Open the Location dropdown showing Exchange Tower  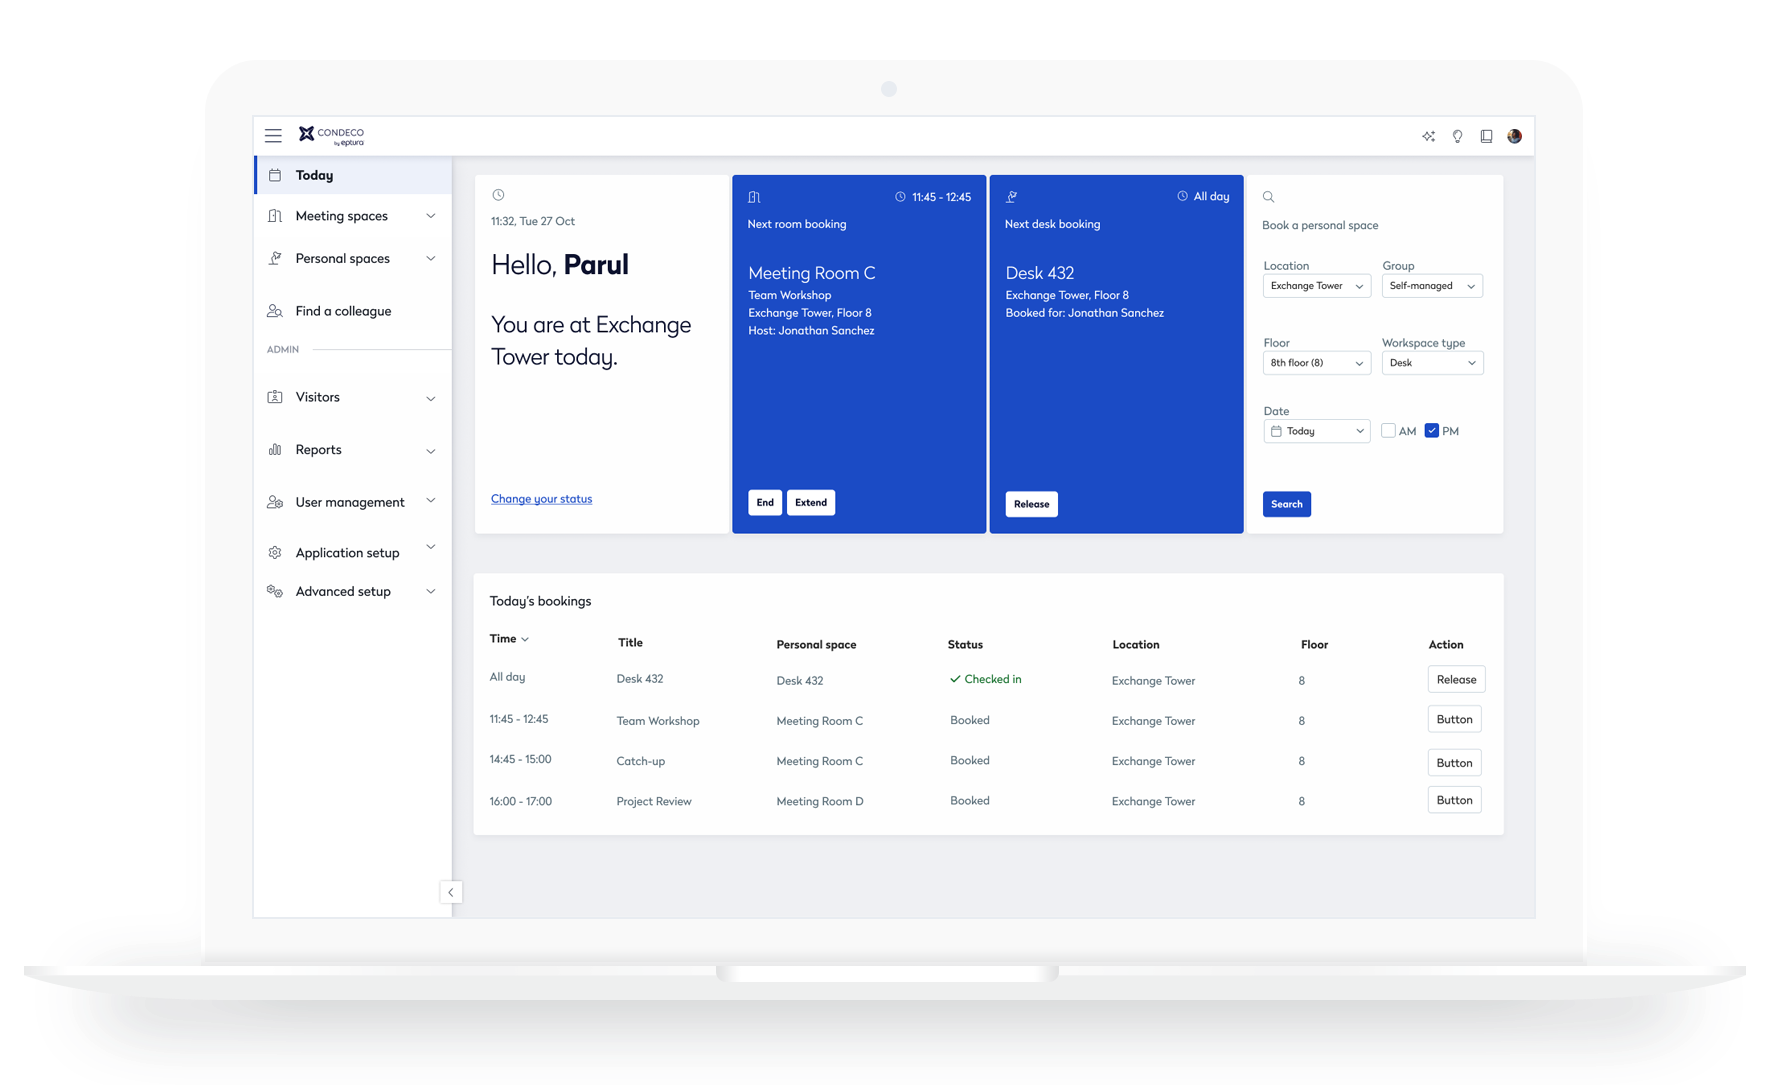(1316, 285)
